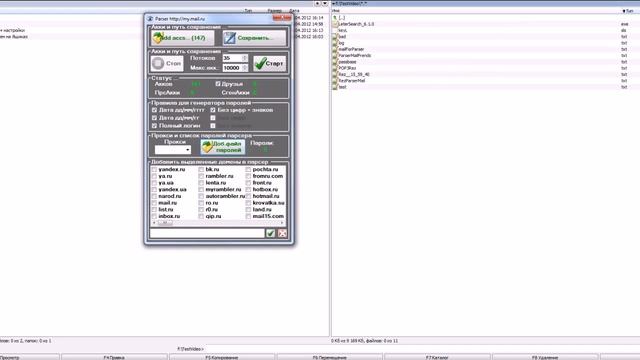The width and height of the screenshot is (640, 360).
Task: Check the ya.ua domain box
Action: point(154,183)
